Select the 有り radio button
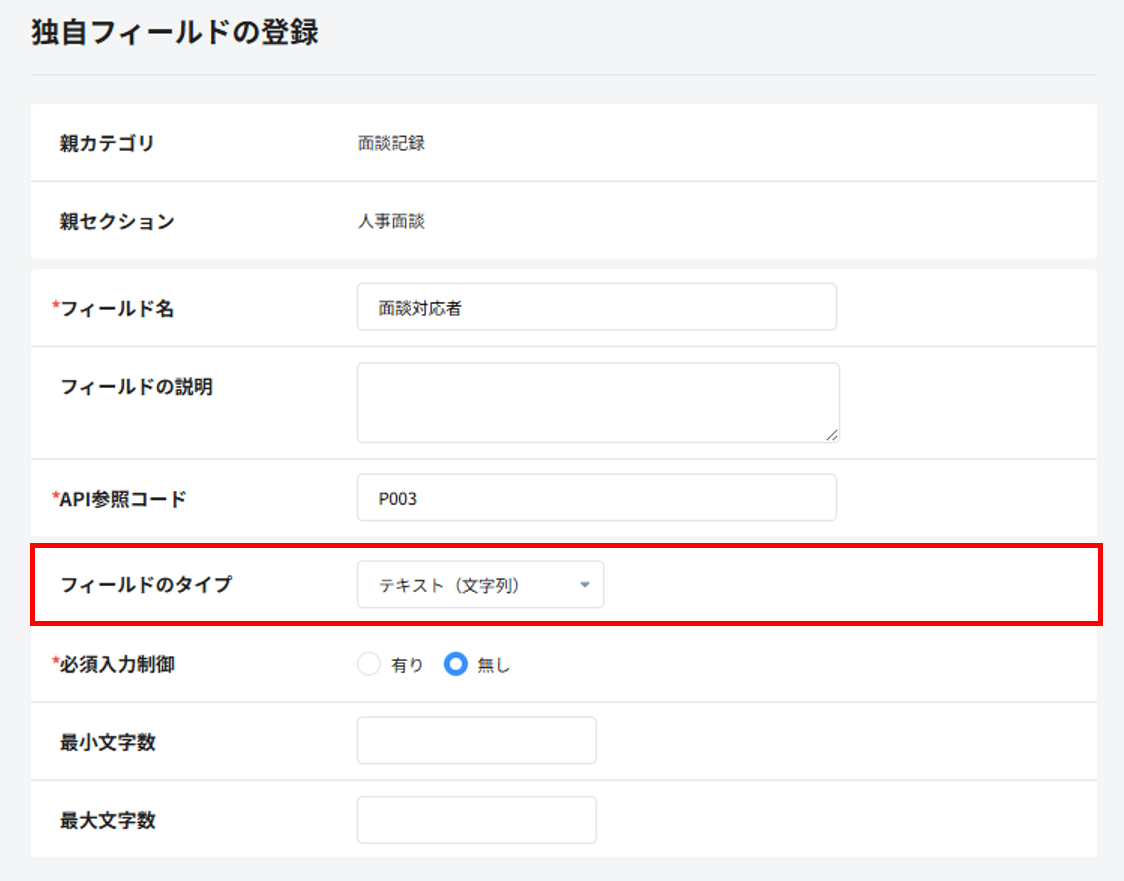Image resolution: width=1124 pixels, height=881 pixels. 369,665
